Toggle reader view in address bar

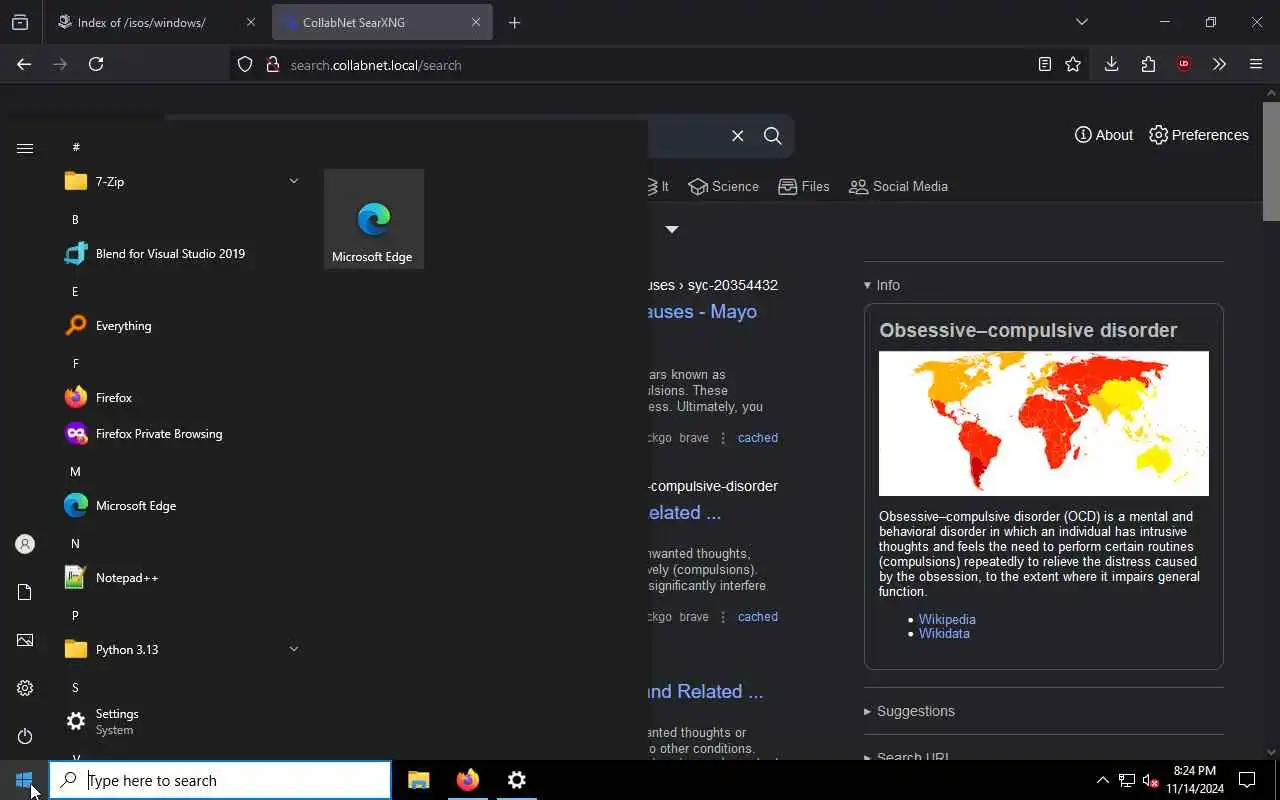point(1044,64)
